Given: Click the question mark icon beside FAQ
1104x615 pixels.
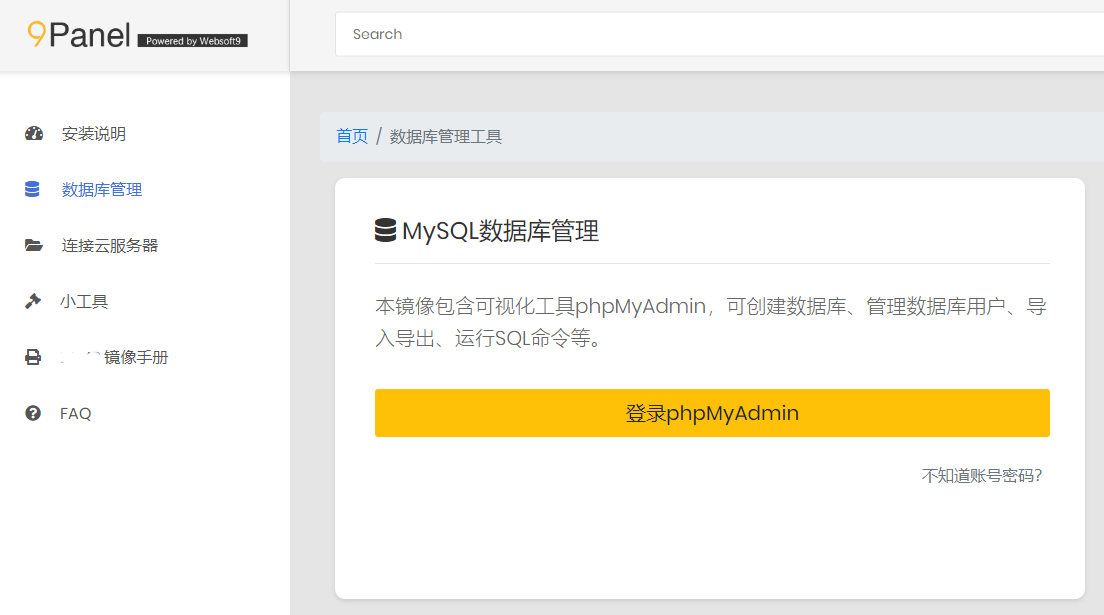Looking at the screenshot, I should click(x=33, y=413).
